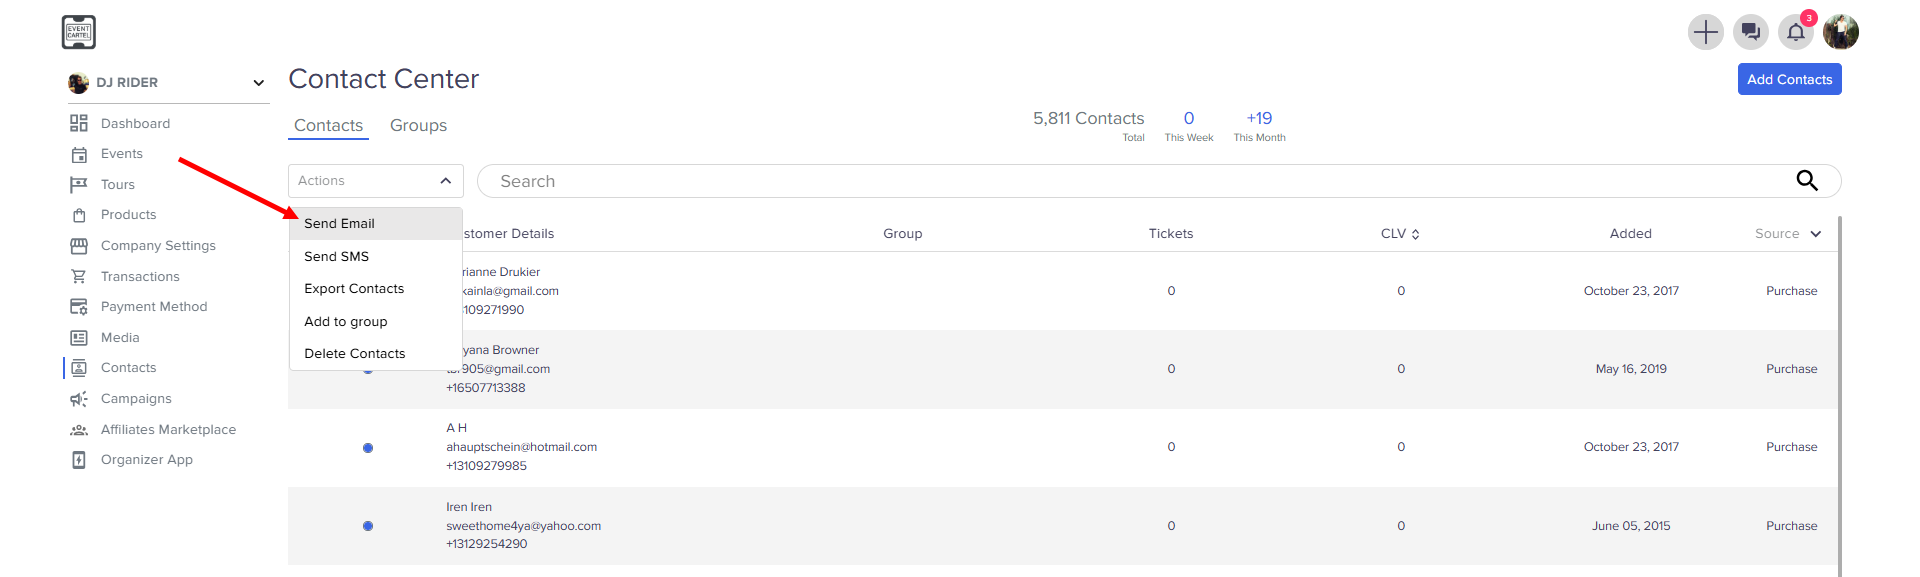Screen dimensions: 1920x577
Task: Click the This Week count 0
Action: 1188,118
